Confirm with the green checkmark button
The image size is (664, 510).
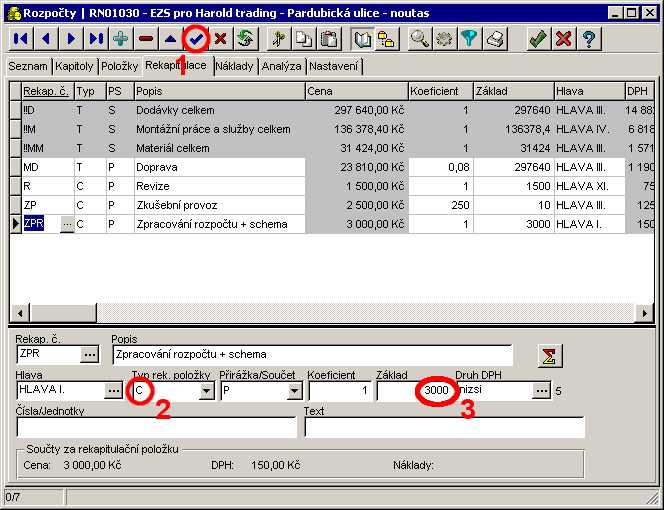pos(538,40)
